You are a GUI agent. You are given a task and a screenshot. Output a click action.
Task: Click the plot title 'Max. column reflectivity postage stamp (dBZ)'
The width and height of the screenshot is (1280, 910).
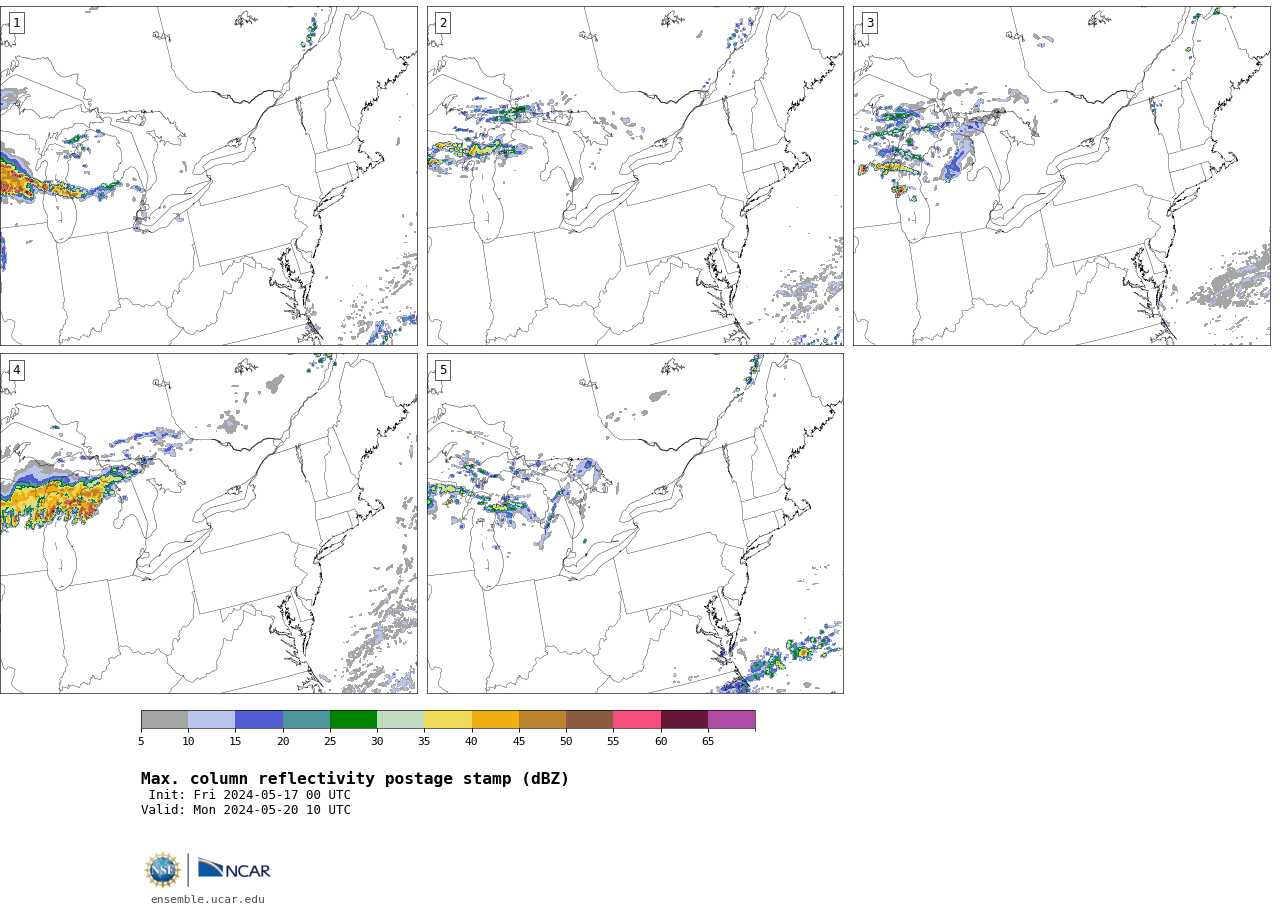pos(355,779)
